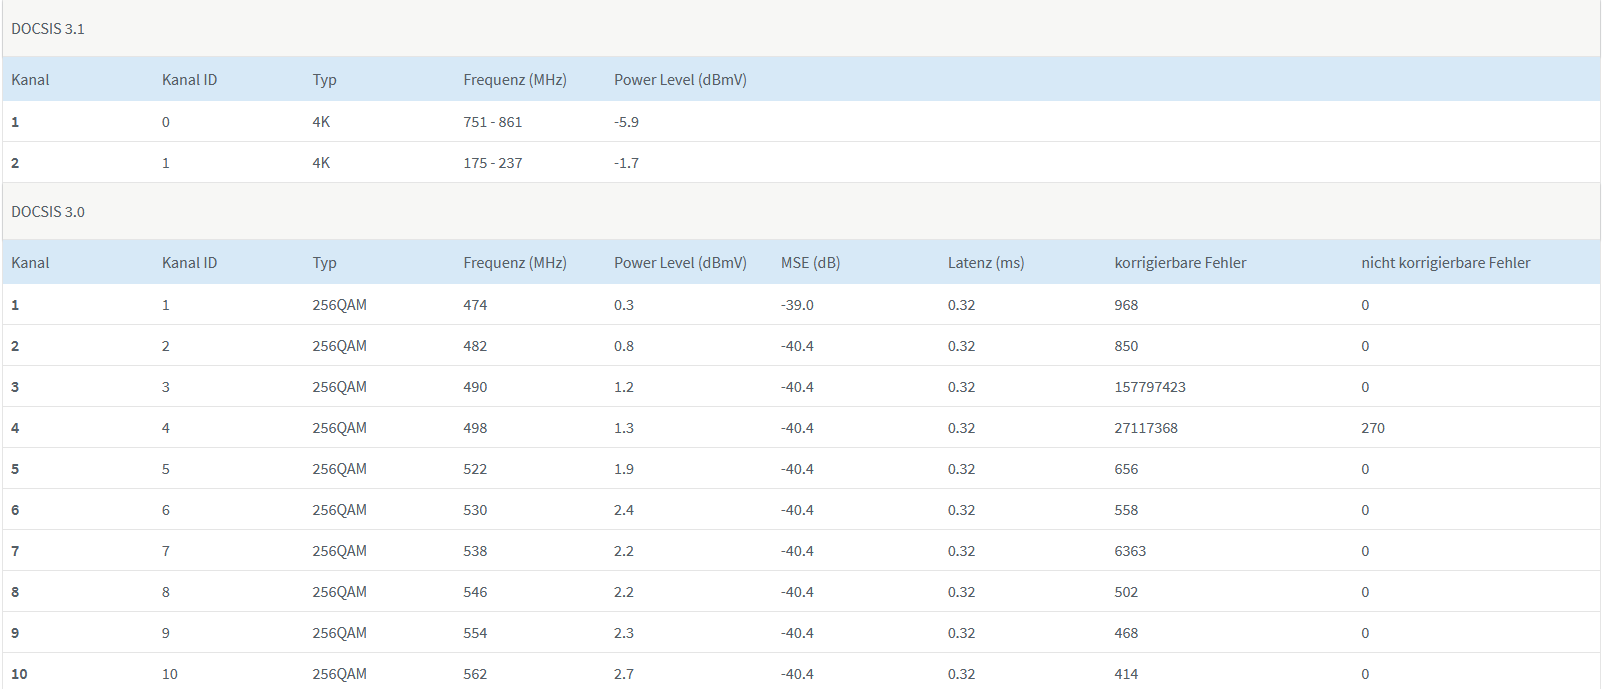Image resolution: width=1602 pixels, height=689 pixels.
Task: Click the Latenz (ms) column header
Action: (x=986, y=263)
